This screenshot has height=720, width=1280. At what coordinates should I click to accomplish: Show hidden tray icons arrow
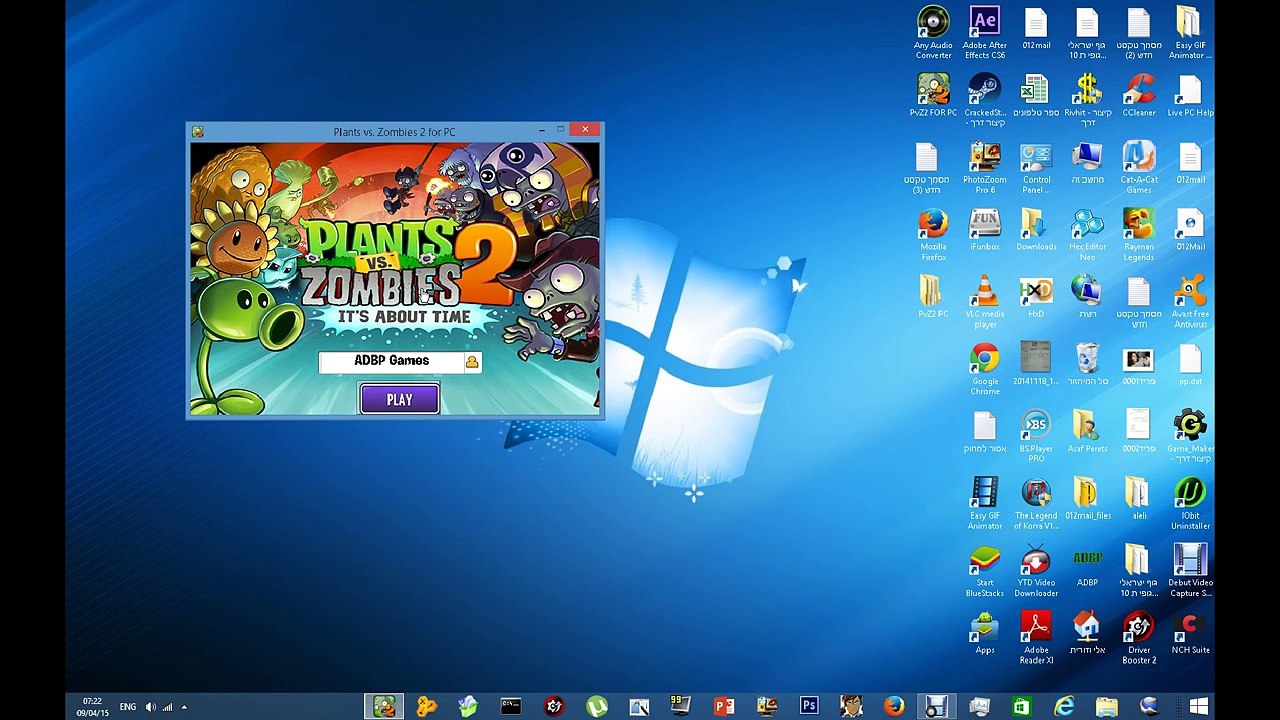pos(184,707)
